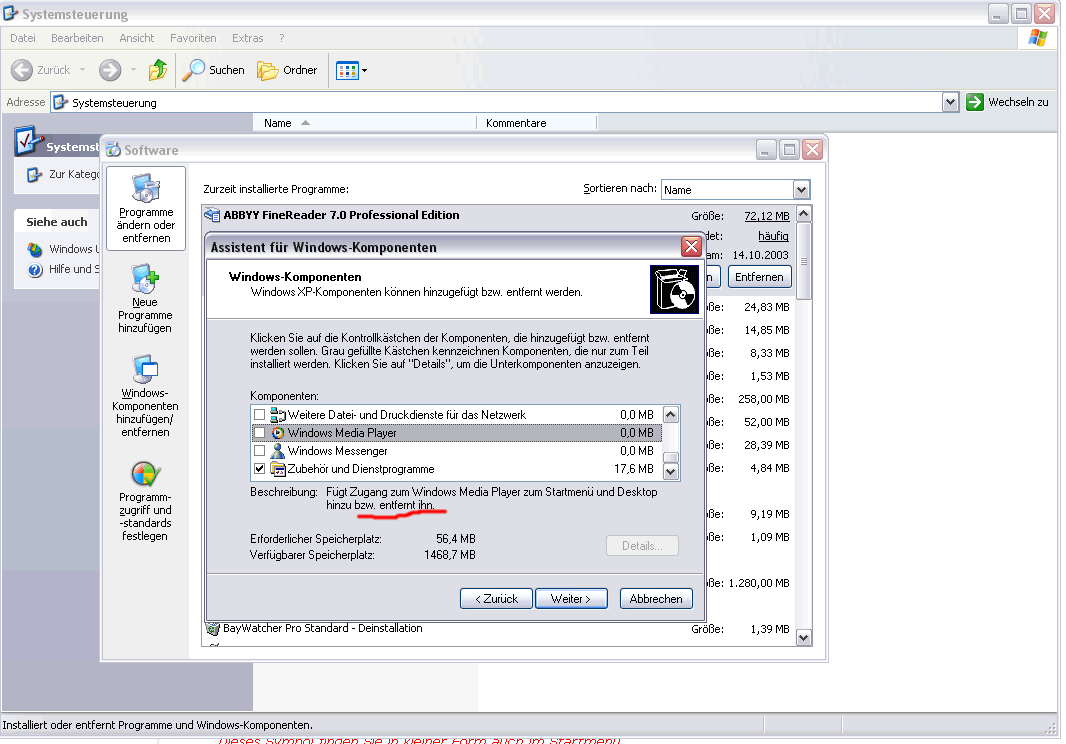Click < Zurück in the wizard
This screenshot has height=744, width=1066.
496,598
